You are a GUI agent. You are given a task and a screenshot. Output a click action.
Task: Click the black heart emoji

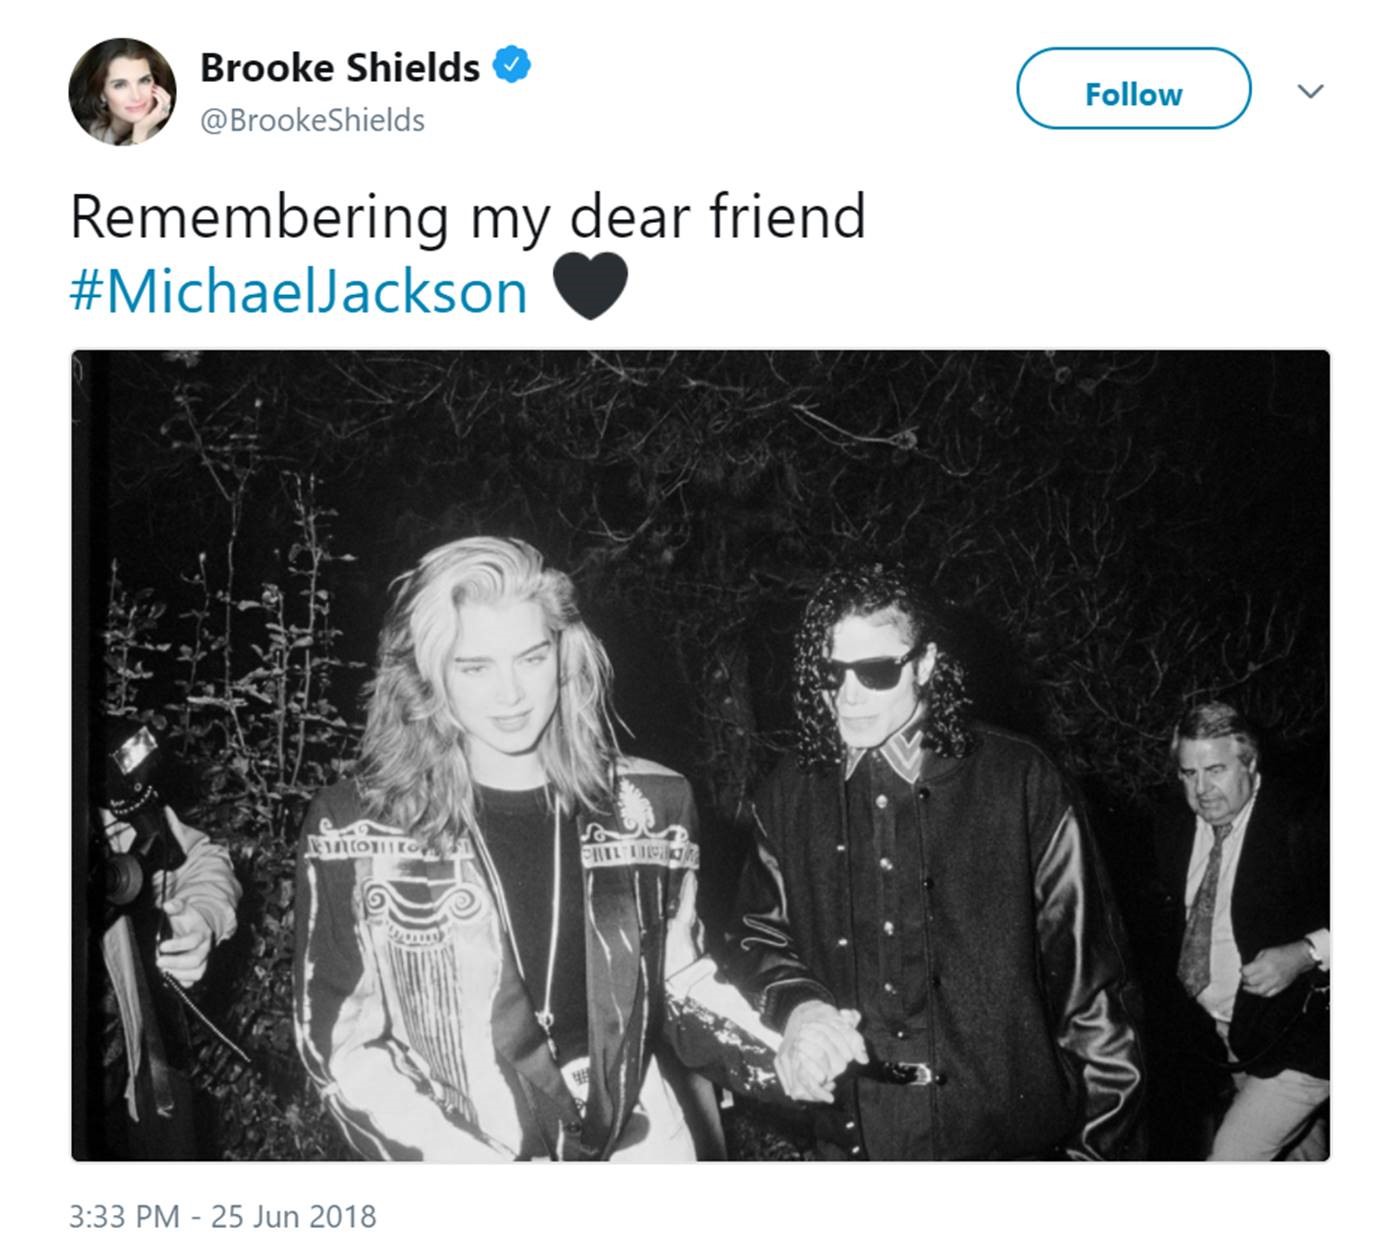tap(590, 286)
